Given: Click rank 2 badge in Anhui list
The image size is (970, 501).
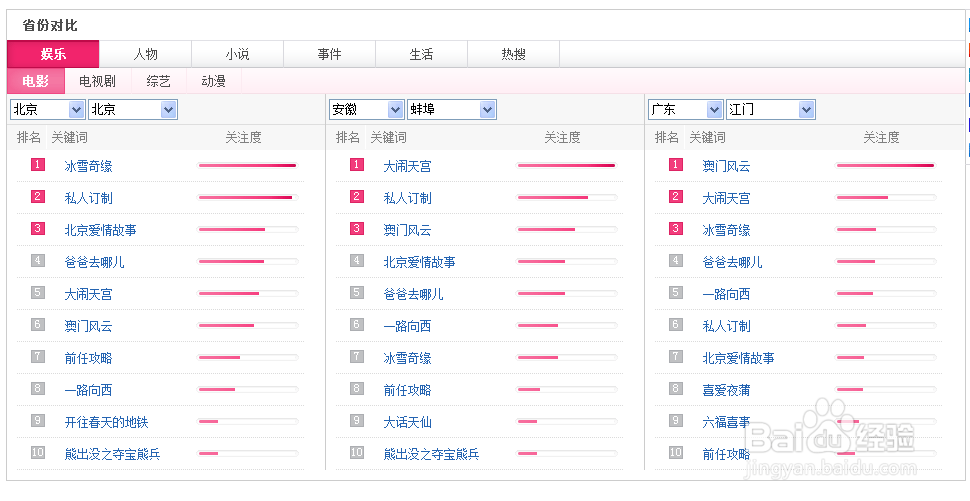Looking at the screenshot, I should pos(357,197).
